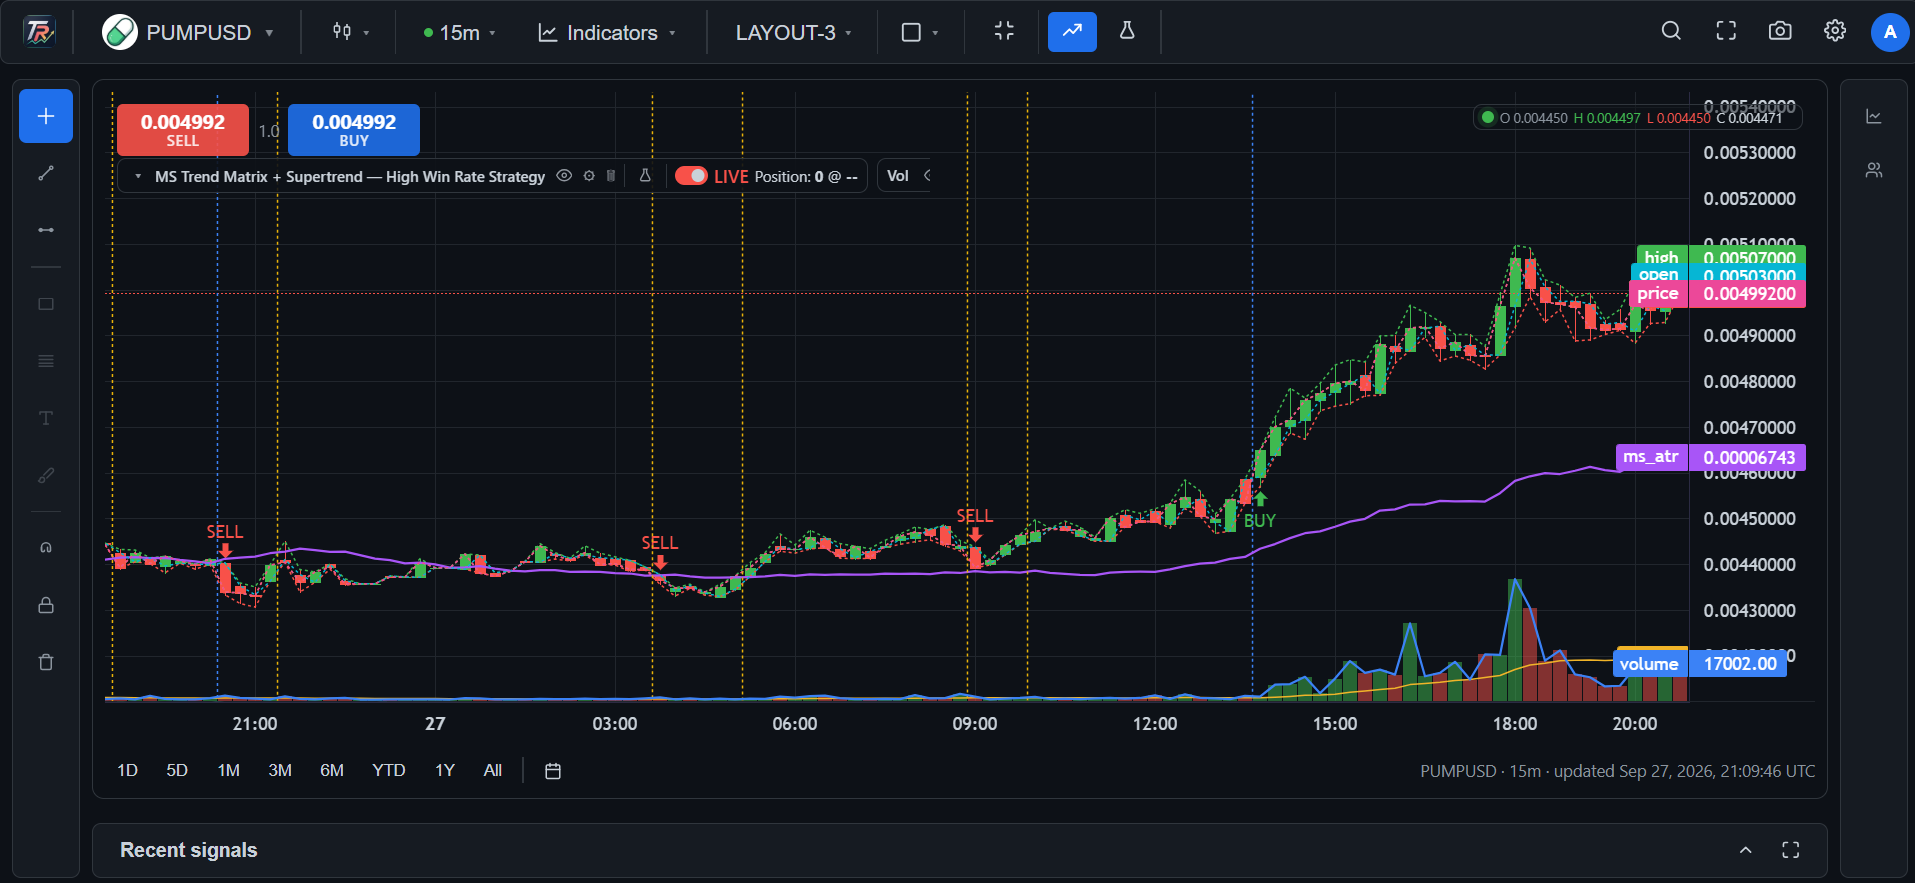Image resolution: width=1915 pixels, height=883 pixels.
Task: Select the 1M time range
Action: click(229, 770)
